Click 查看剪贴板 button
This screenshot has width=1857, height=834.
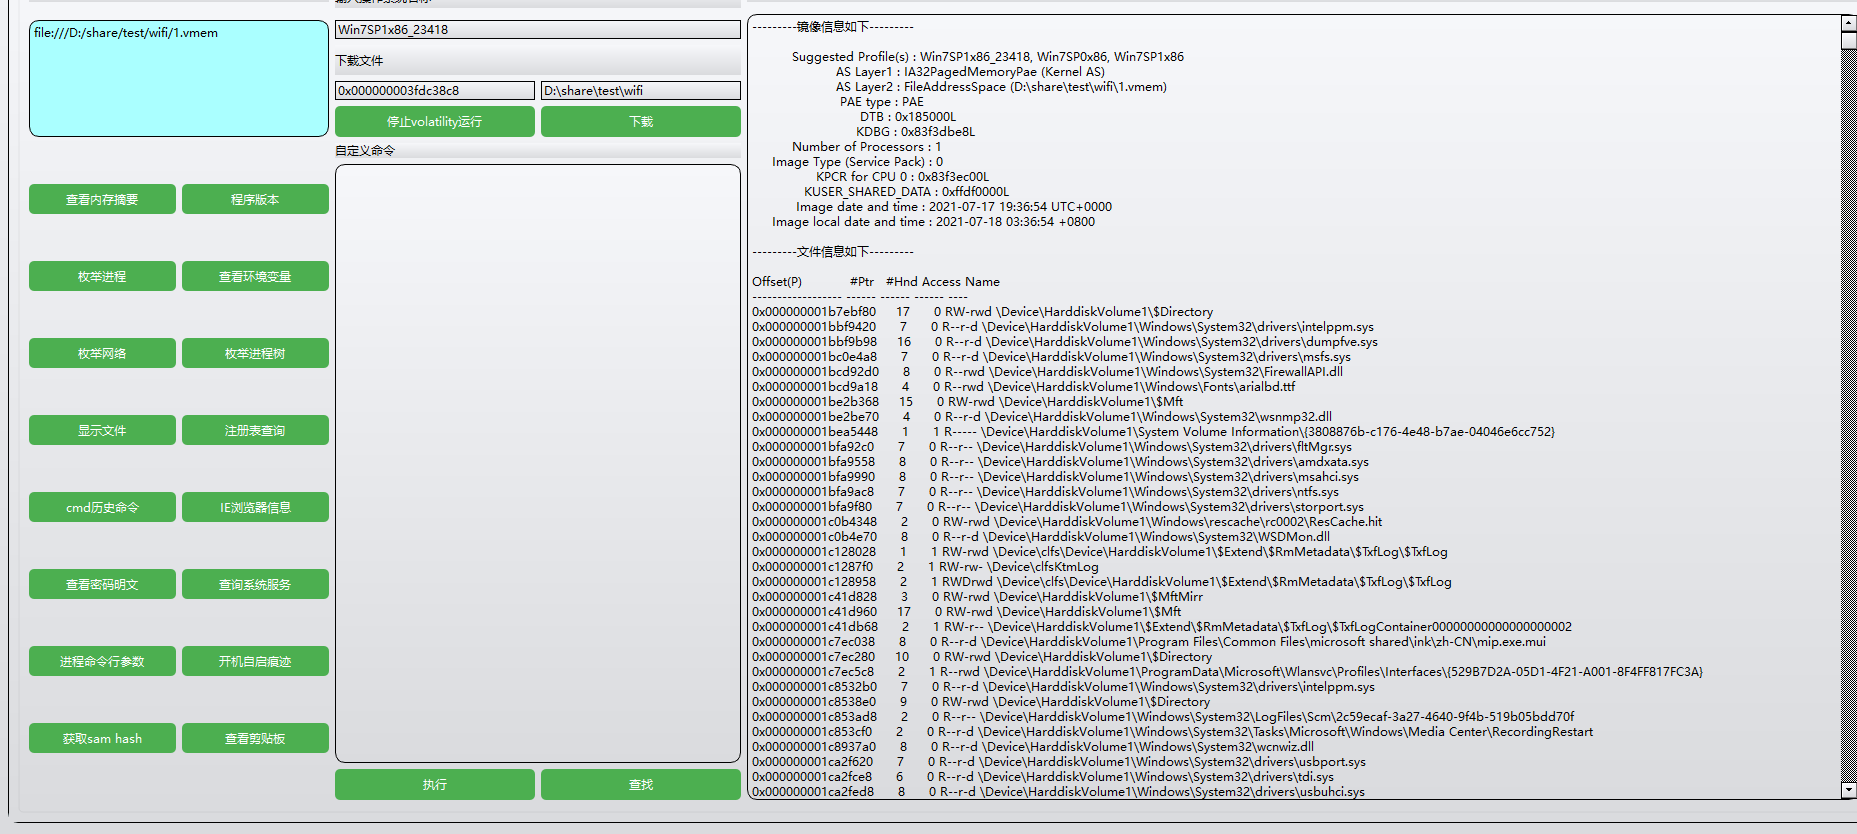(x=255, y=738)
